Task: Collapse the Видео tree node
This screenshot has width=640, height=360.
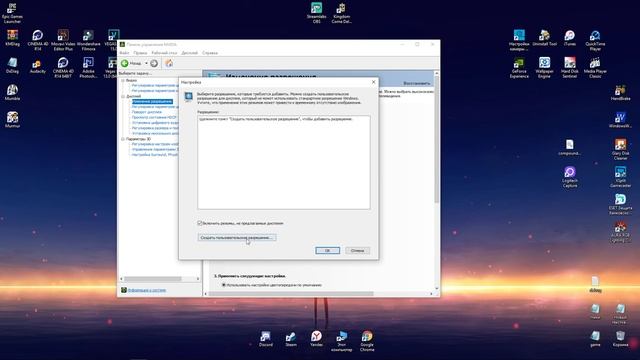Action: pyautogui.click(x=122, y=80)
